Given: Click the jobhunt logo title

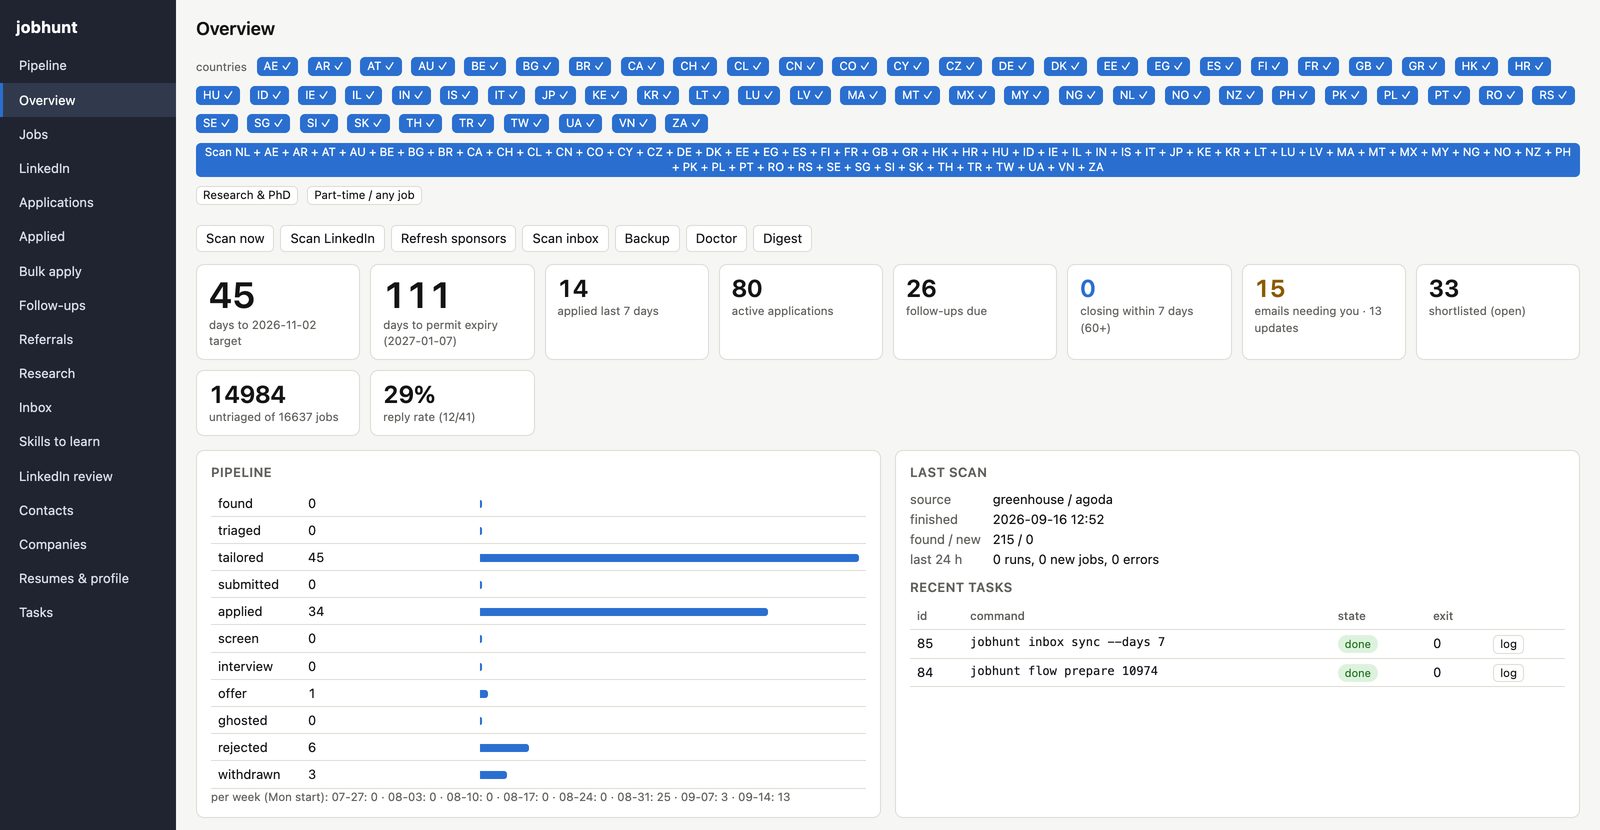Looking at the screenshot, I should point(46,27).
